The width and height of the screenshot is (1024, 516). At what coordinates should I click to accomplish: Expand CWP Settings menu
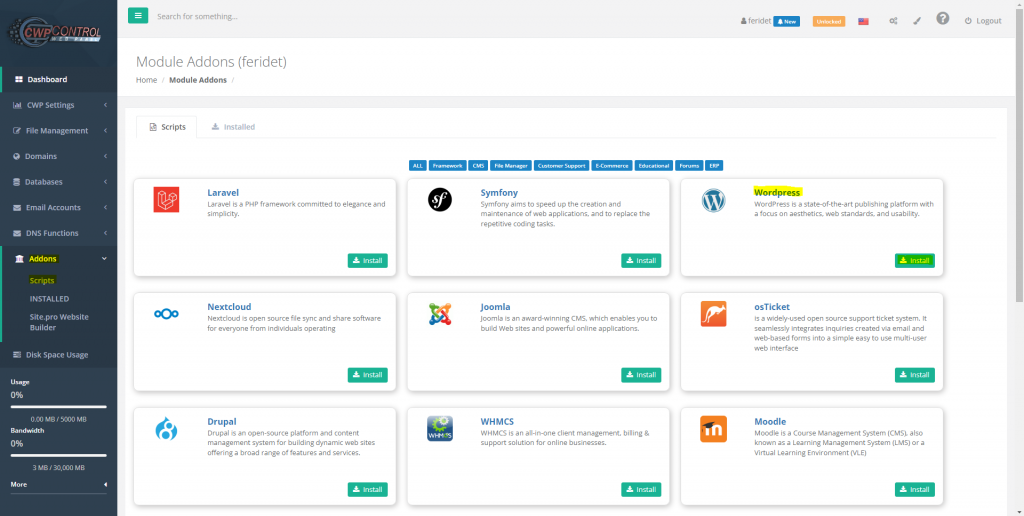point(59,105)
